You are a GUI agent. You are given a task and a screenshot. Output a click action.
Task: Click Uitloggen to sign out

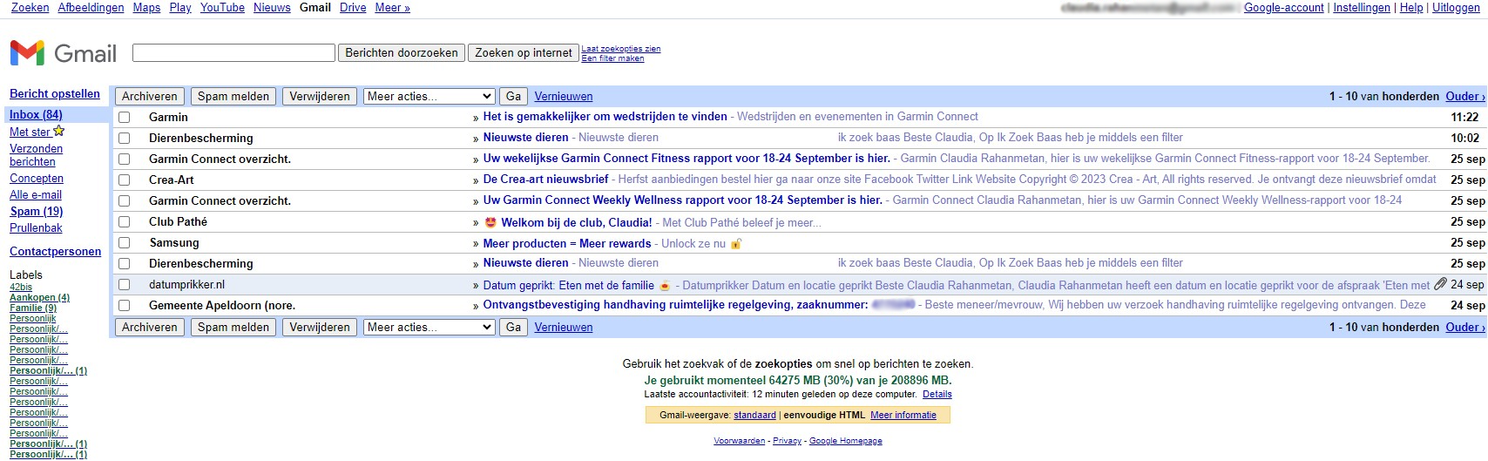tap(1456, 7)
